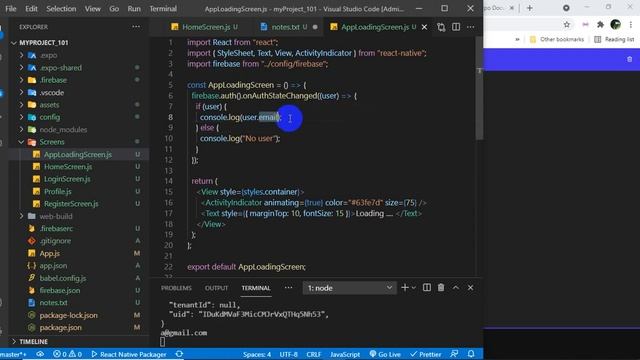Click errors and warnings count in status bar

click(67, 354)
